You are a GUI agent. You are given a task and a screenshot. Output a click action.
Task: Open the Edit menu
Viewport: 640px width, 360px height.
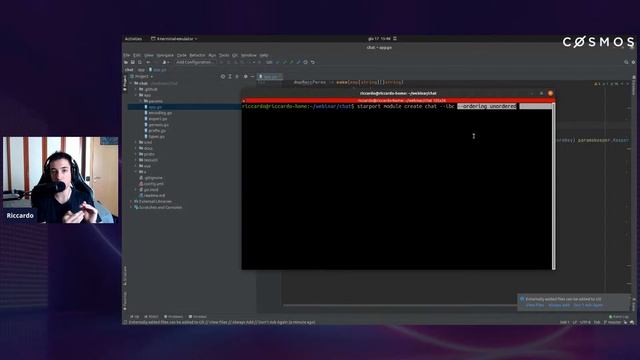[x=137, y=55]
